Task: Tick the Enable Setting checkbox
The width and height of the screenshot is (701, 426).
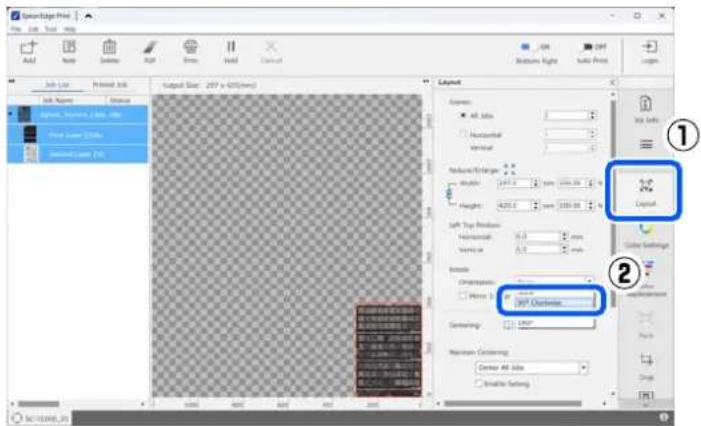Action: coord(479,384)
